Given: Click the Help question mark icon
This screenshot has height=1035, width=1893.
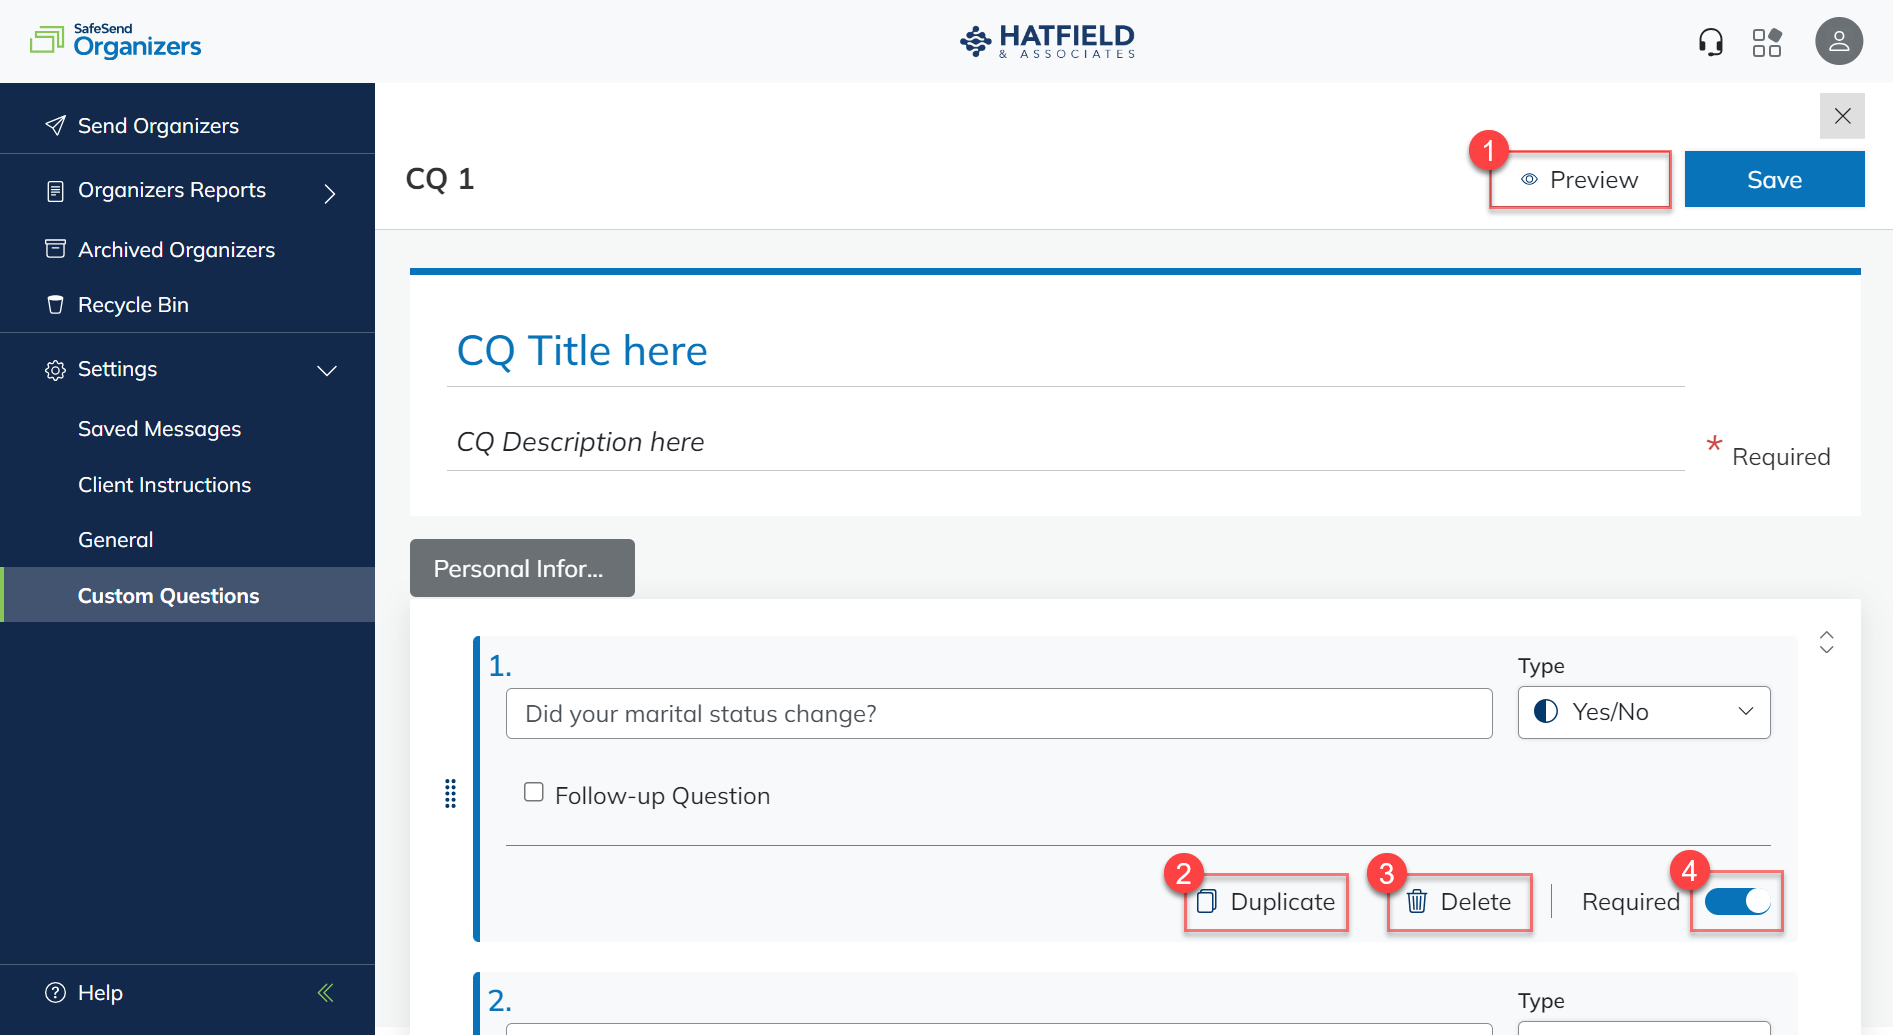Looking at the screenshot, I should pos(56,993).
